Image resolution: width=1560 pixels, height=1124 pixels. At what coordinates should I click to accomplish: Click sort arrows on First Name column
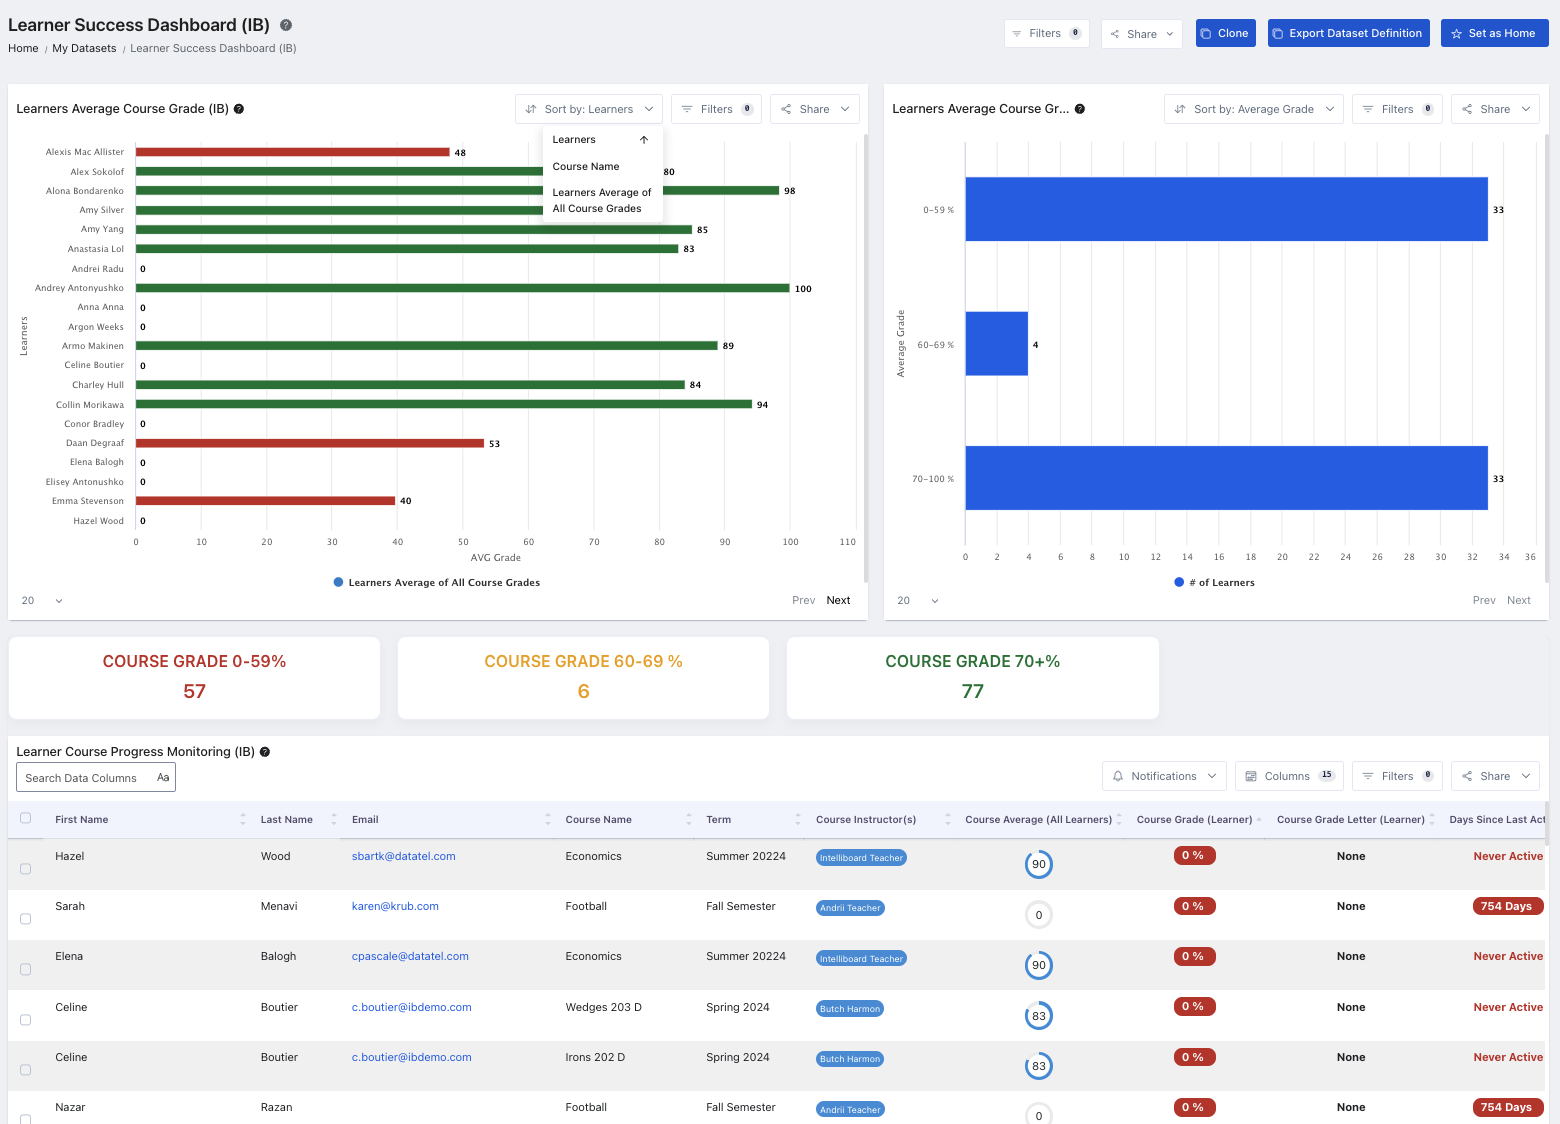click(x=243, y=820)
